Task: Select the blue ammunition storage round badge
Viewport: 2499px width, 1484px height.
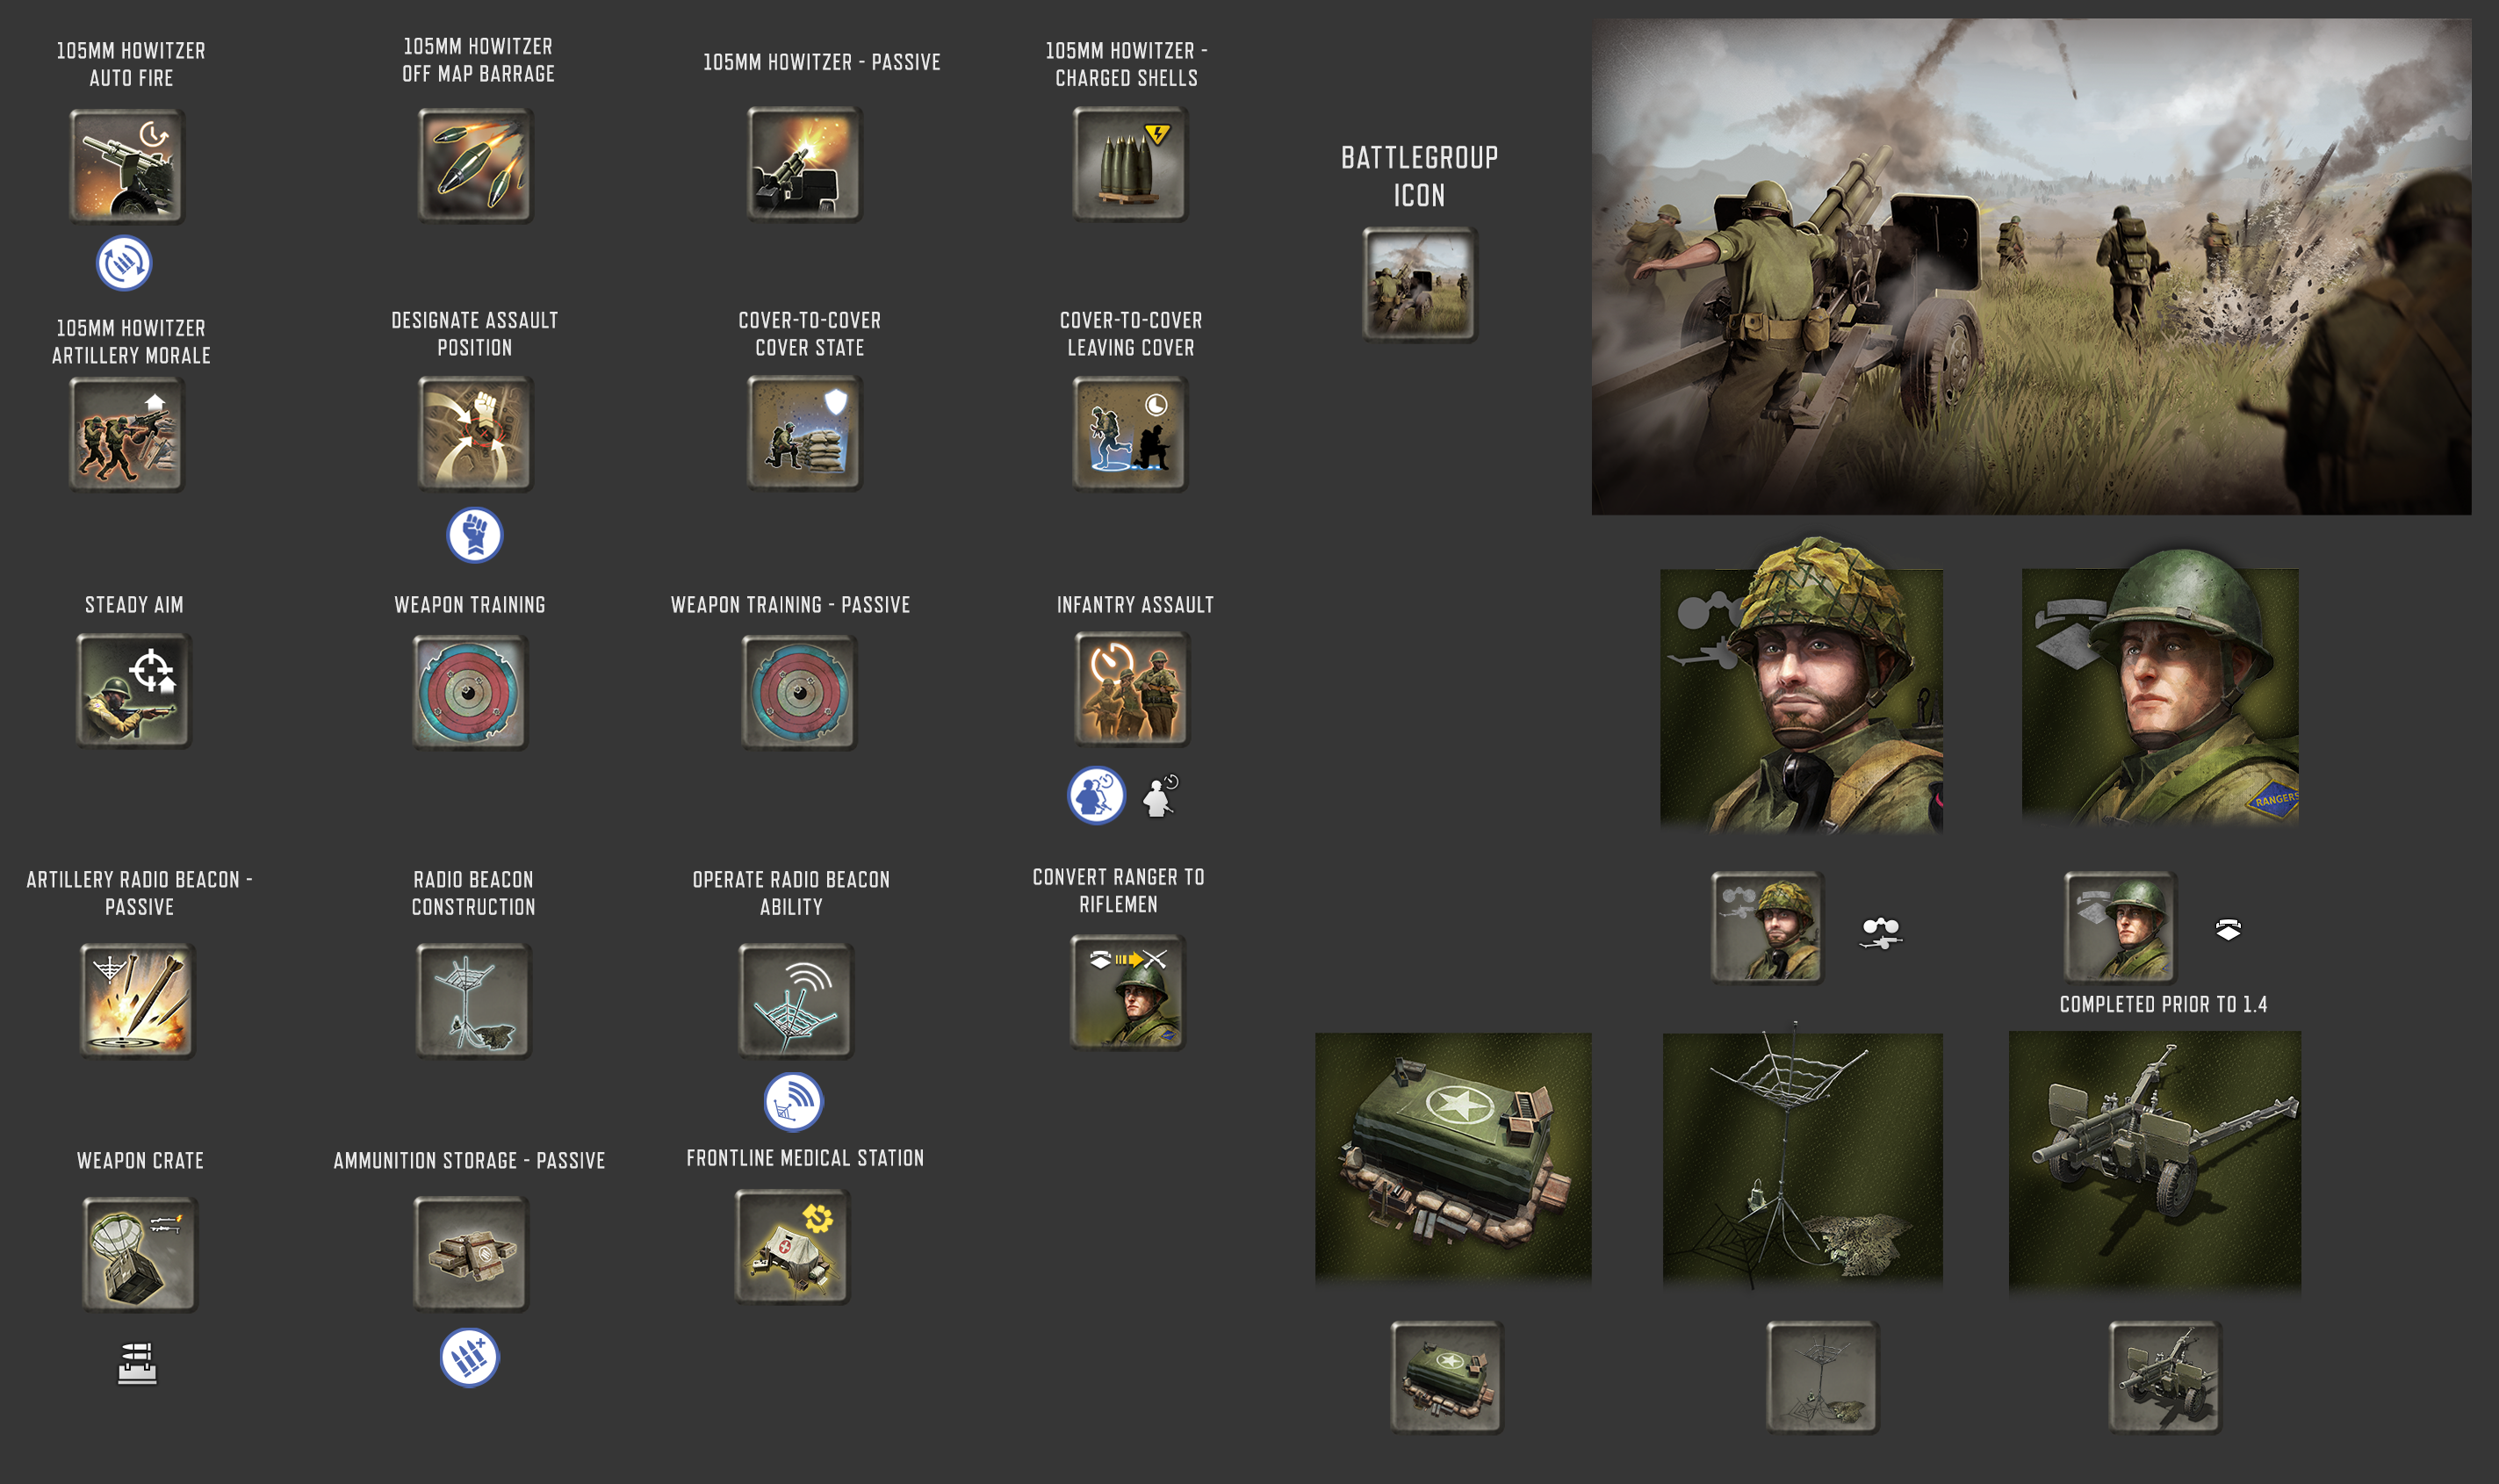Action: click(x=469, y=1357)
